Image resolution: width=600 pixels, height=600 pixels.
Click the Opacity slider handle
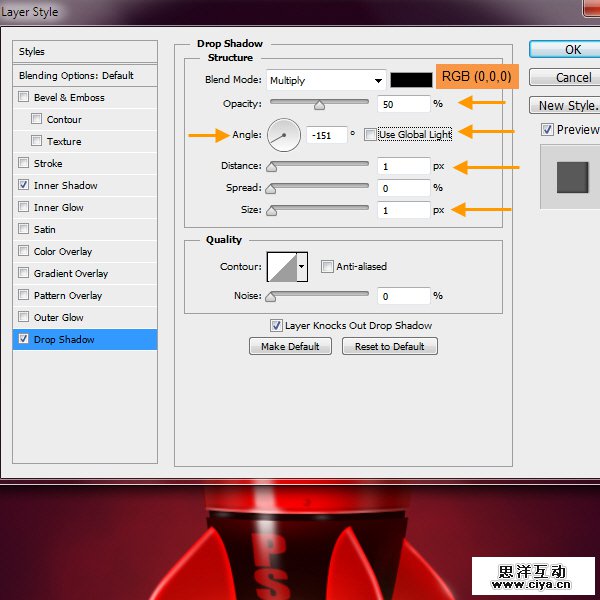click(x=319, y=105)
